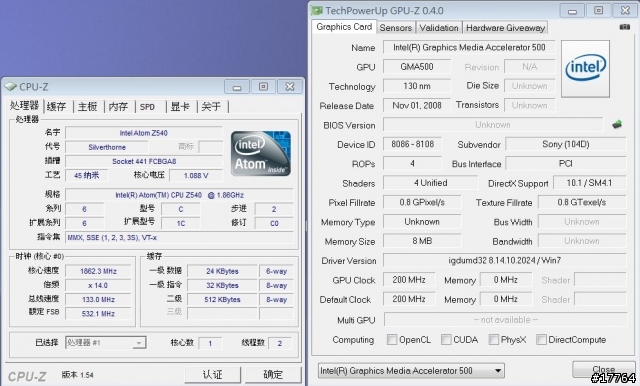Switch to the 缓存 tab in CPU-Z

pos(57,106)
